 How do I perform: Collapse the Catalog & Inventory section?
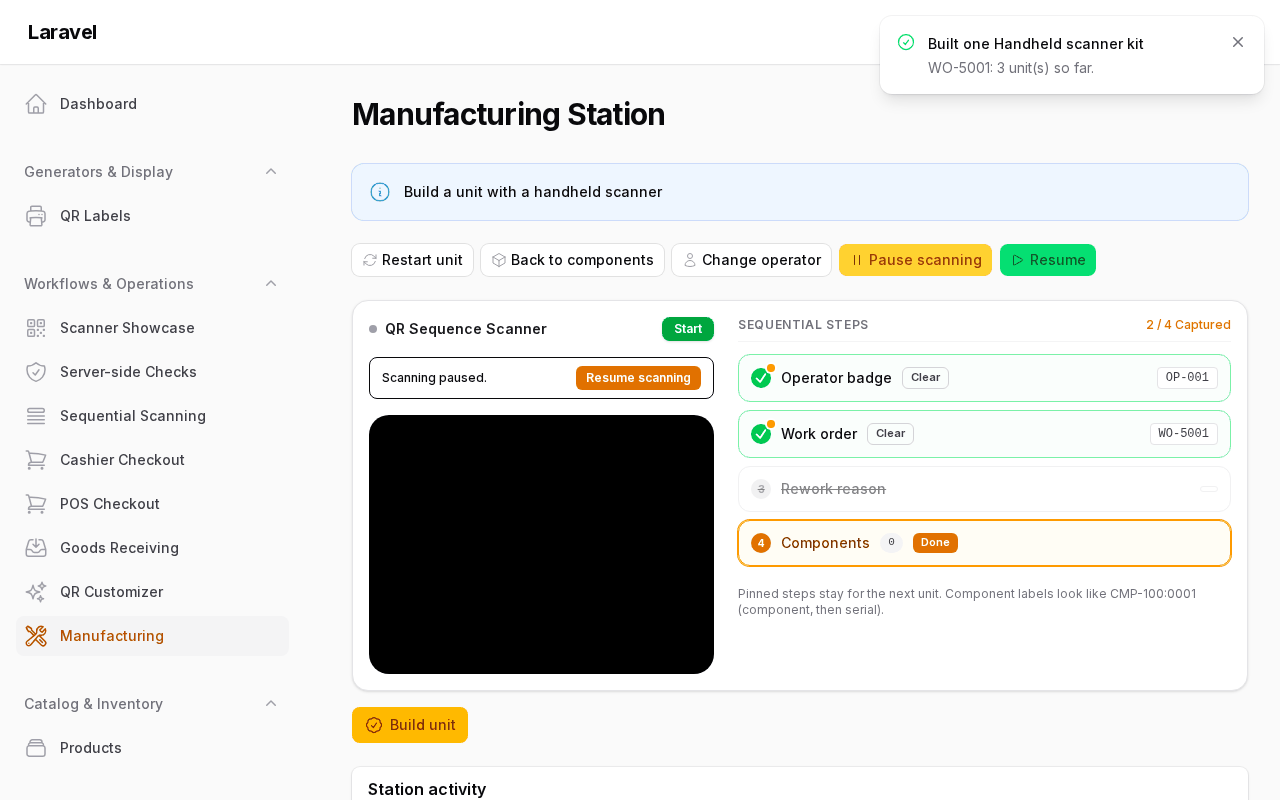(271, 704)
